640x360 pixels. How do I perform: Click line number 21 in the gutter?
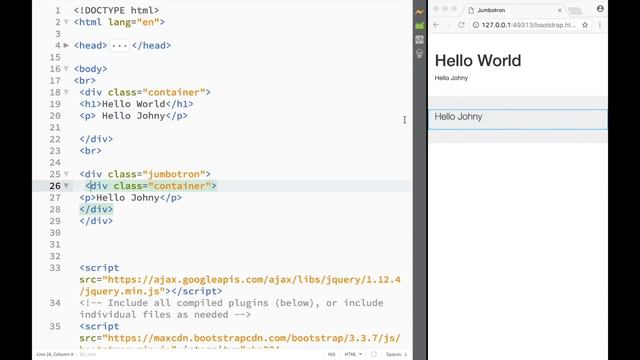point(55,128)
